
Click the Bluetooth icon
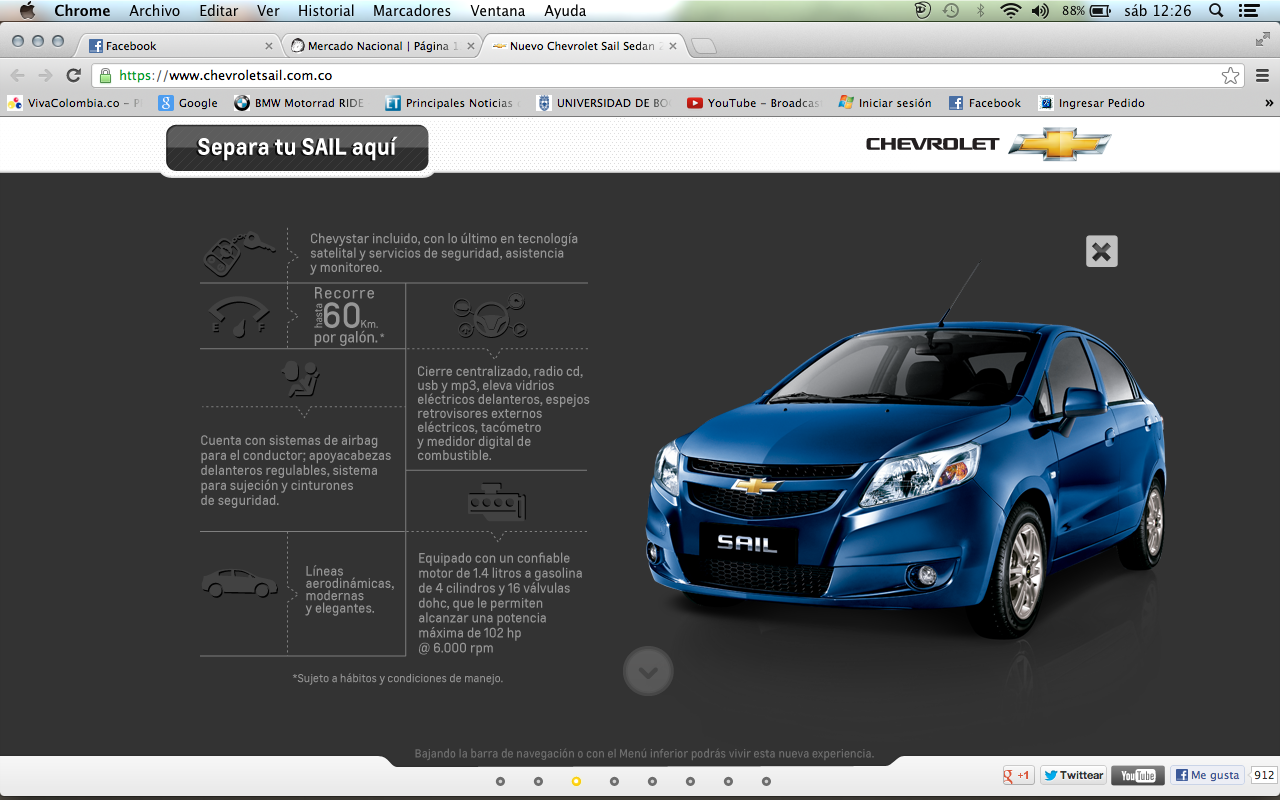coord(981,11)
